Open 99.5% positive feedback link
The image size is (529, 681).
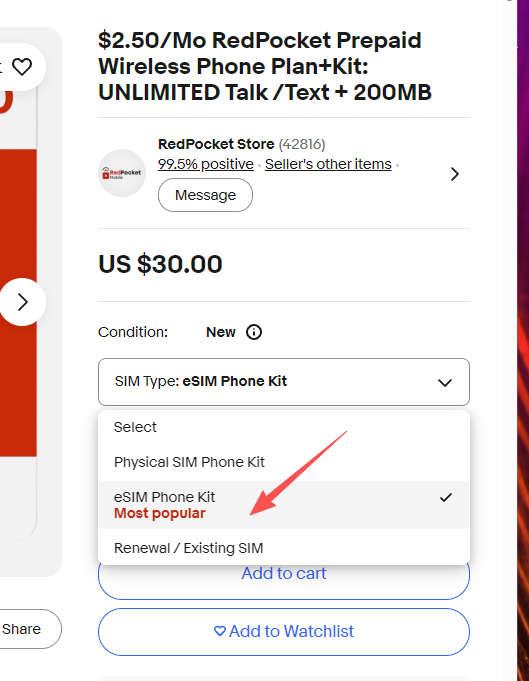coord(206,164)
